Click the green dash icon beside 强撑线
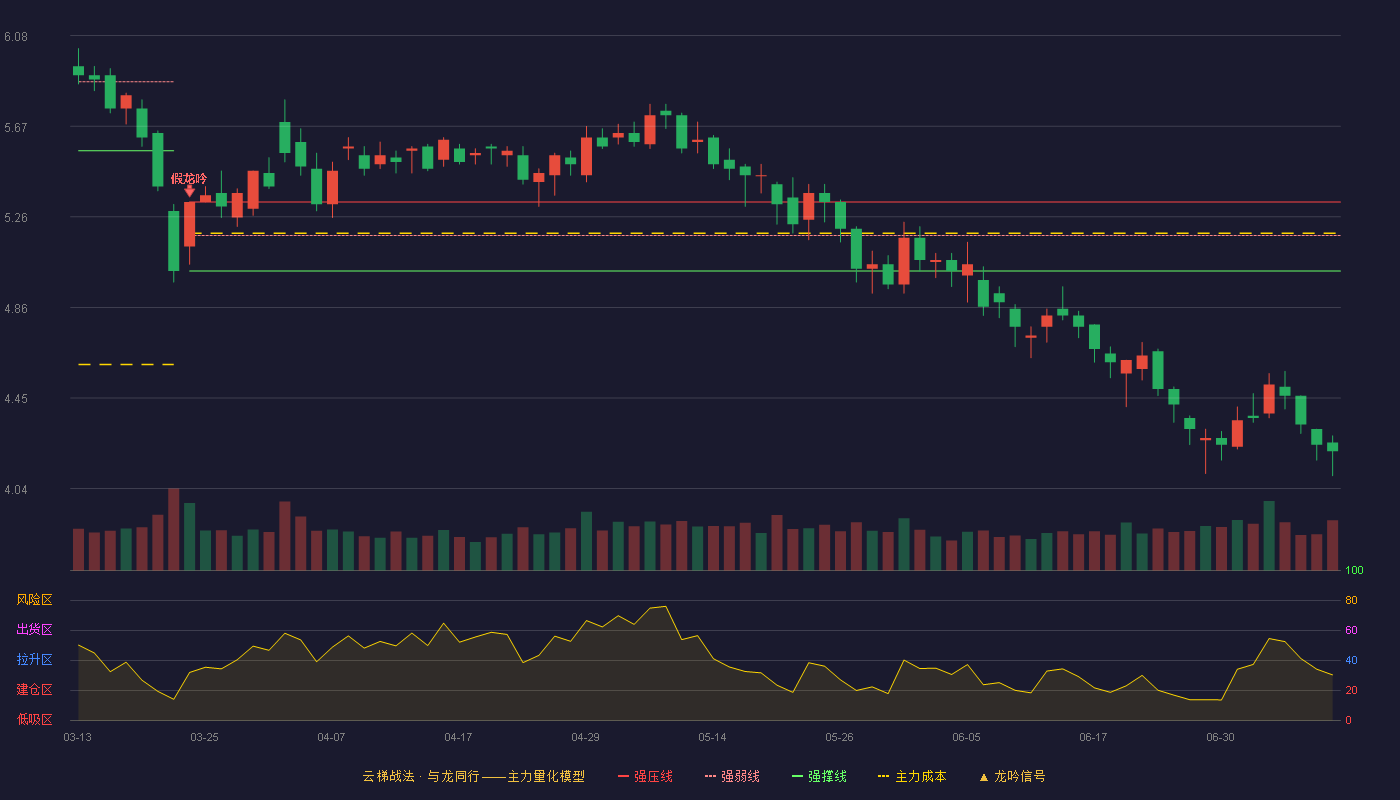Viewport: 1400px width, 800px height. pos(797,777)
